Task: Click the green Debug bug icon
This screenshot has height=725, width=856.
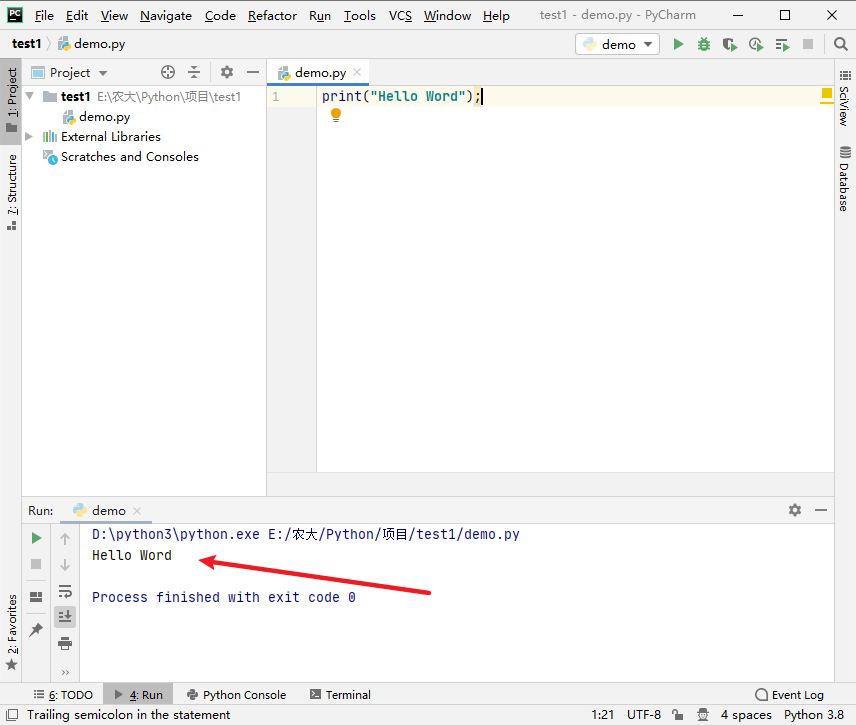Action: (704, 44)
